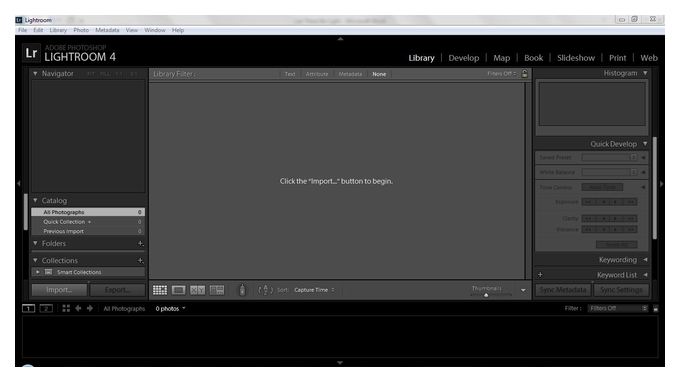Collapse the right panel side arrow
Screen dimensions: 680x382
(661, 184)
